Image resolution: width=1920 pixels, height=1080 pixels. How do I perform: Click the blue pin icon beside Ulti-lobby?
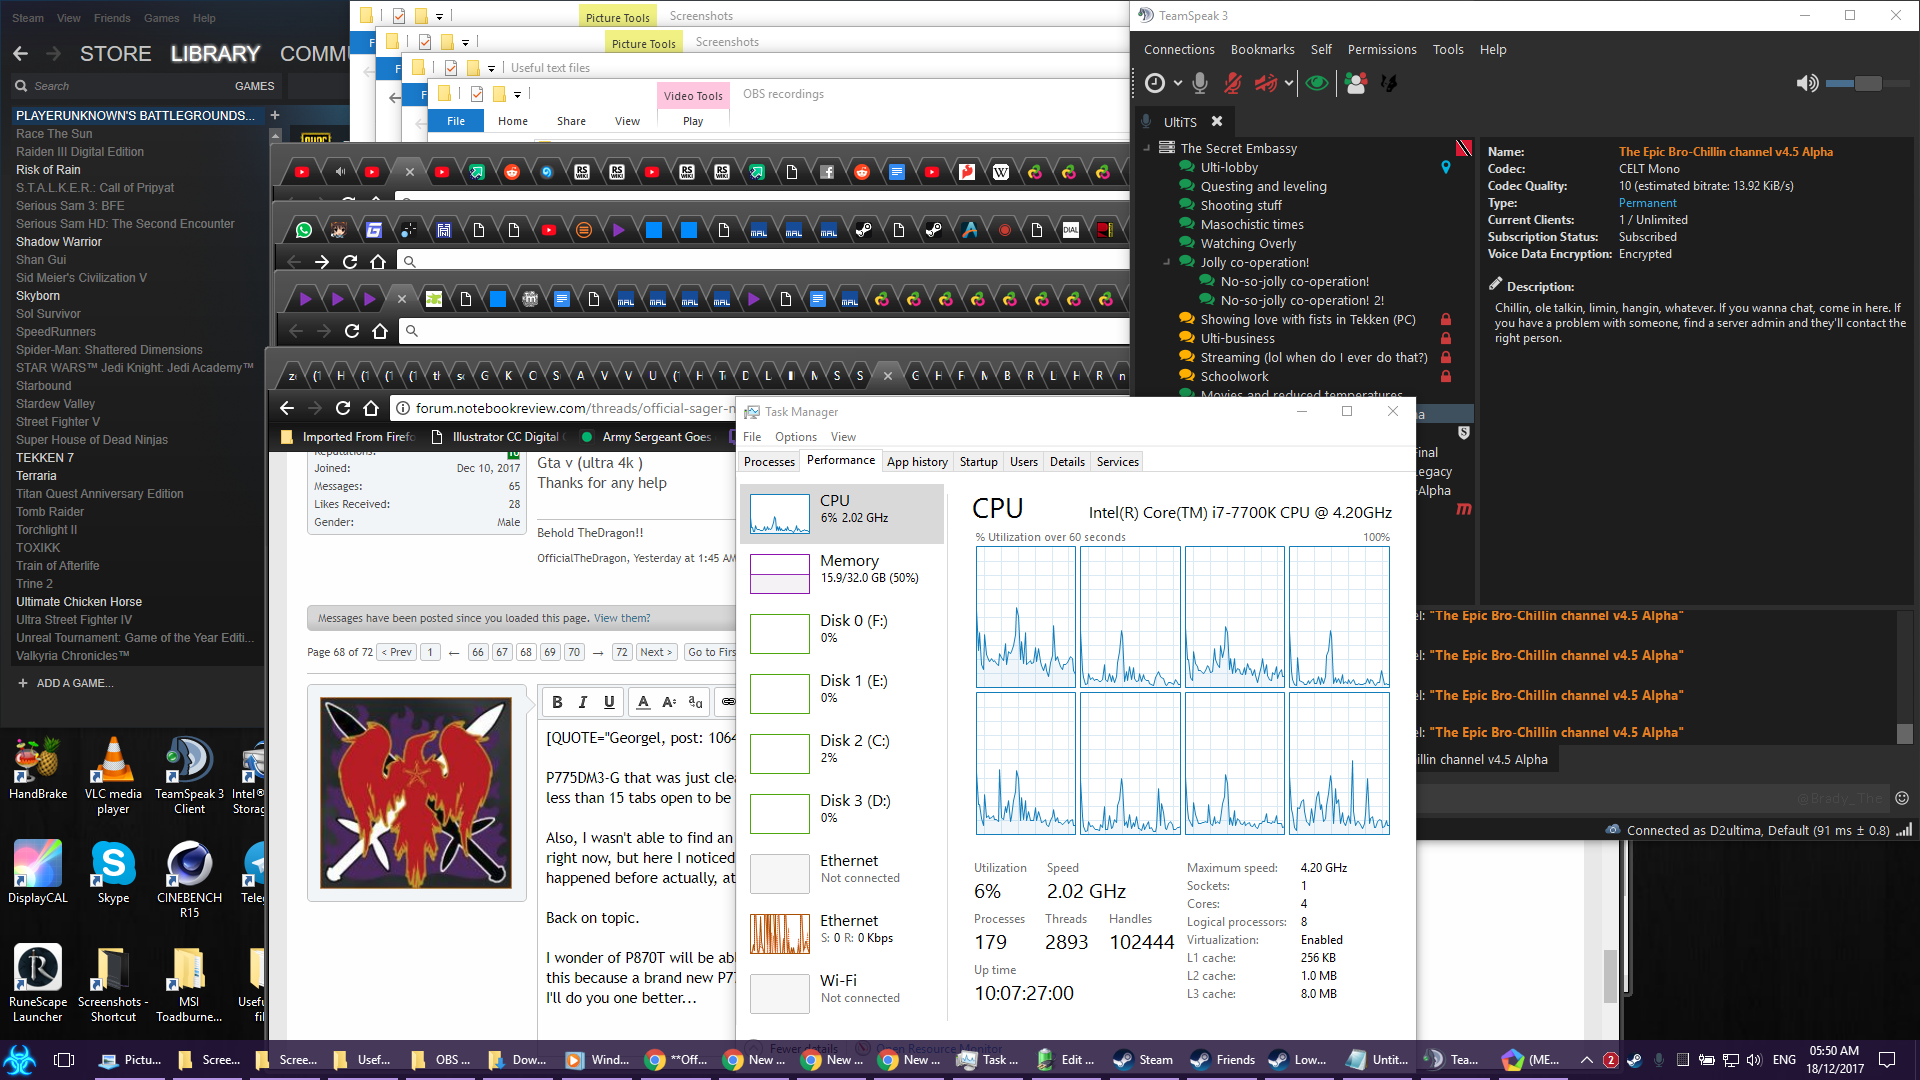1445,167
